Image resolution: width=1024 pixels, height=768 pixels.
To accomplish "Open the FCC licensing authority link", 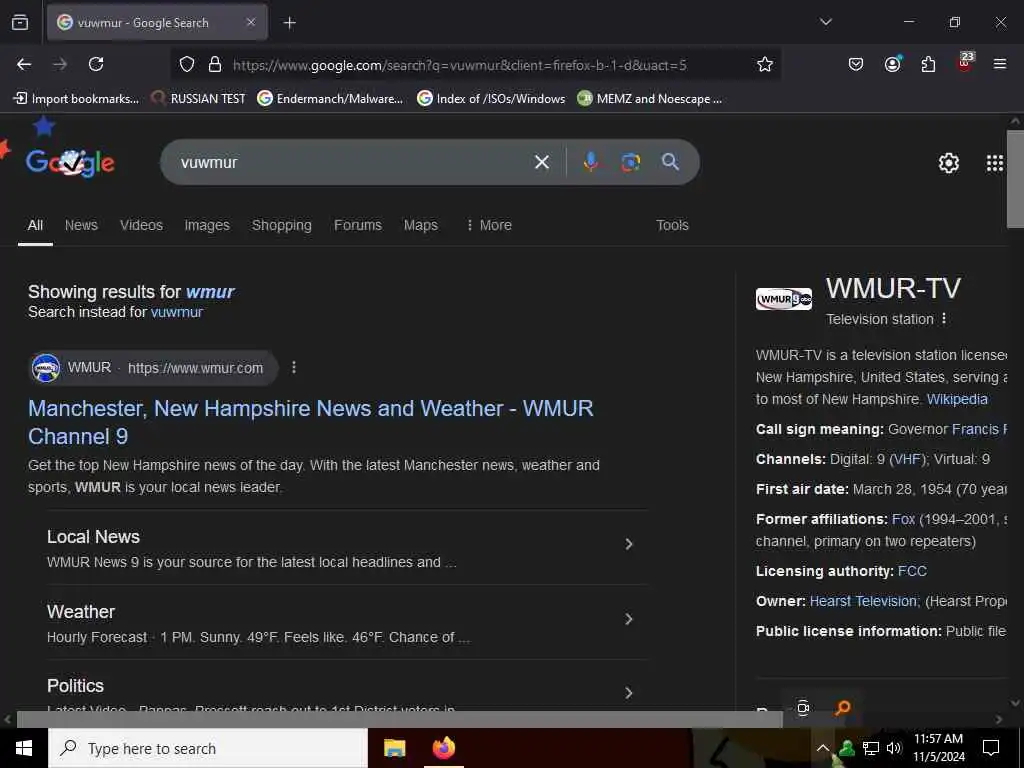I will (912, 571).
